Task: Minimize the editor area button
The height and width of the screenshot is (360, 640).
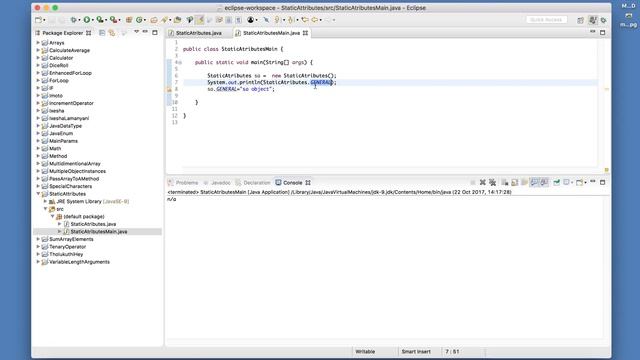Action: [593, 32]
